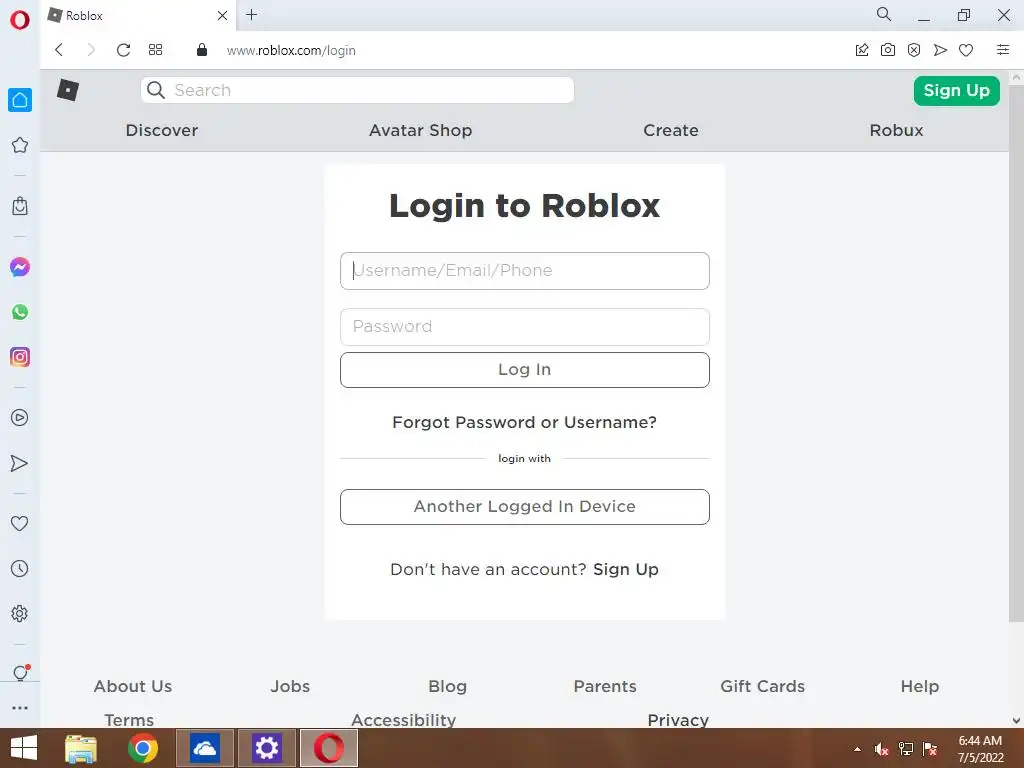The width and height of the screenshot is (1024, 768).
Task: Open Opera sidebar history clock icon
Action: 20,569
